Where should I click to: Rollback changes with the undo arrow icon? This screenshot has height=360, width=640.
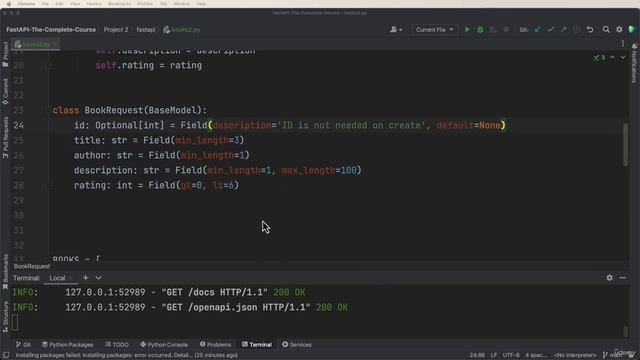click(x=590, y=29)
